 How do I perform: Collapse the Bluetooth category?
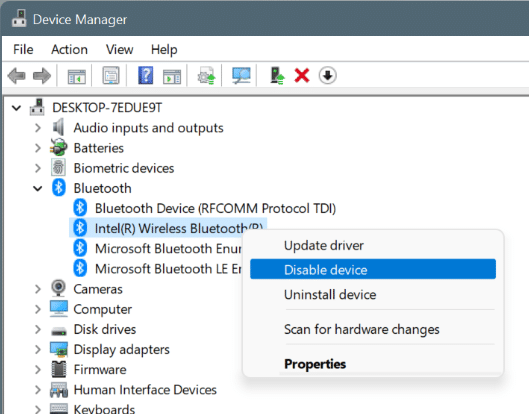(38, 189)
